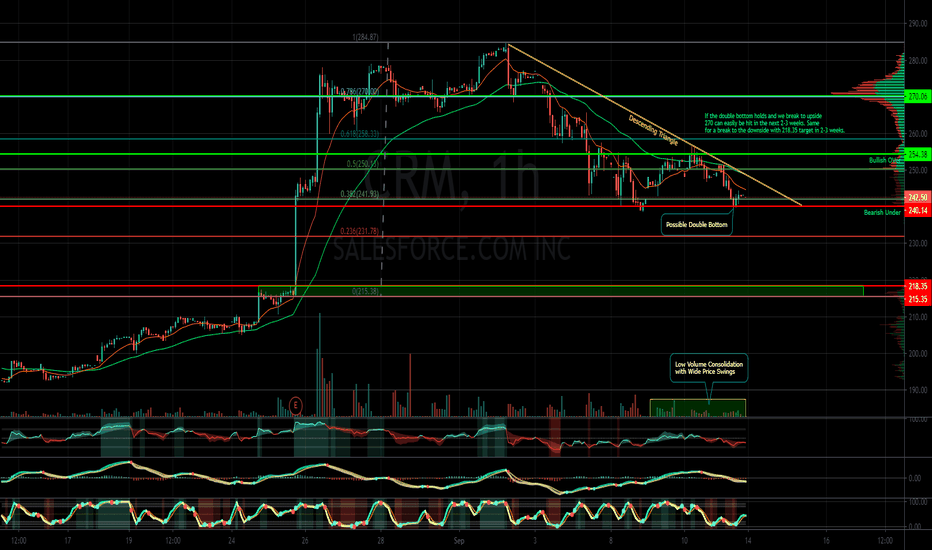Image resolution: width=932 pixels, height=550 pixels.
Task: Click the '3' date on time axis
Action: (x=535, y=540)
